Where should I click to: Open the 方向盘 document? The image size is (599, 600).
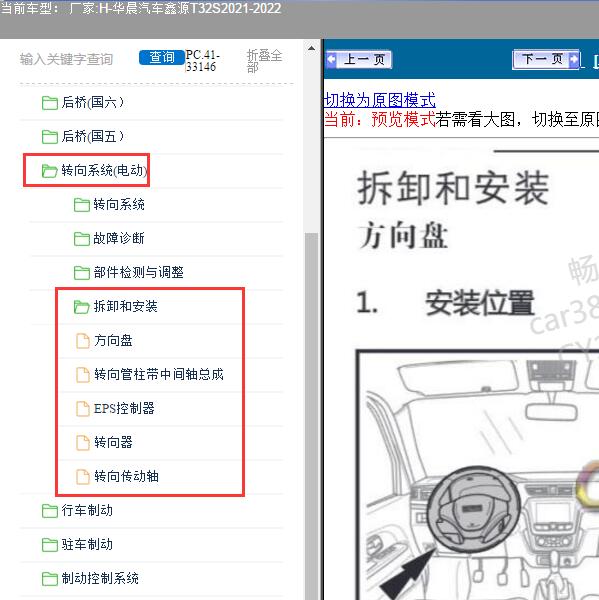[x=113, y=341]
